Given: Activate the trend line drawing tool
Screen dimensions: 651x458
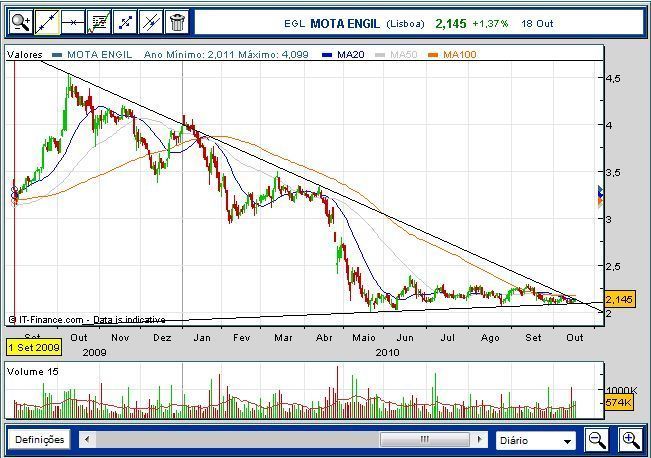Looking at the screenshot, I should [46, 22].
